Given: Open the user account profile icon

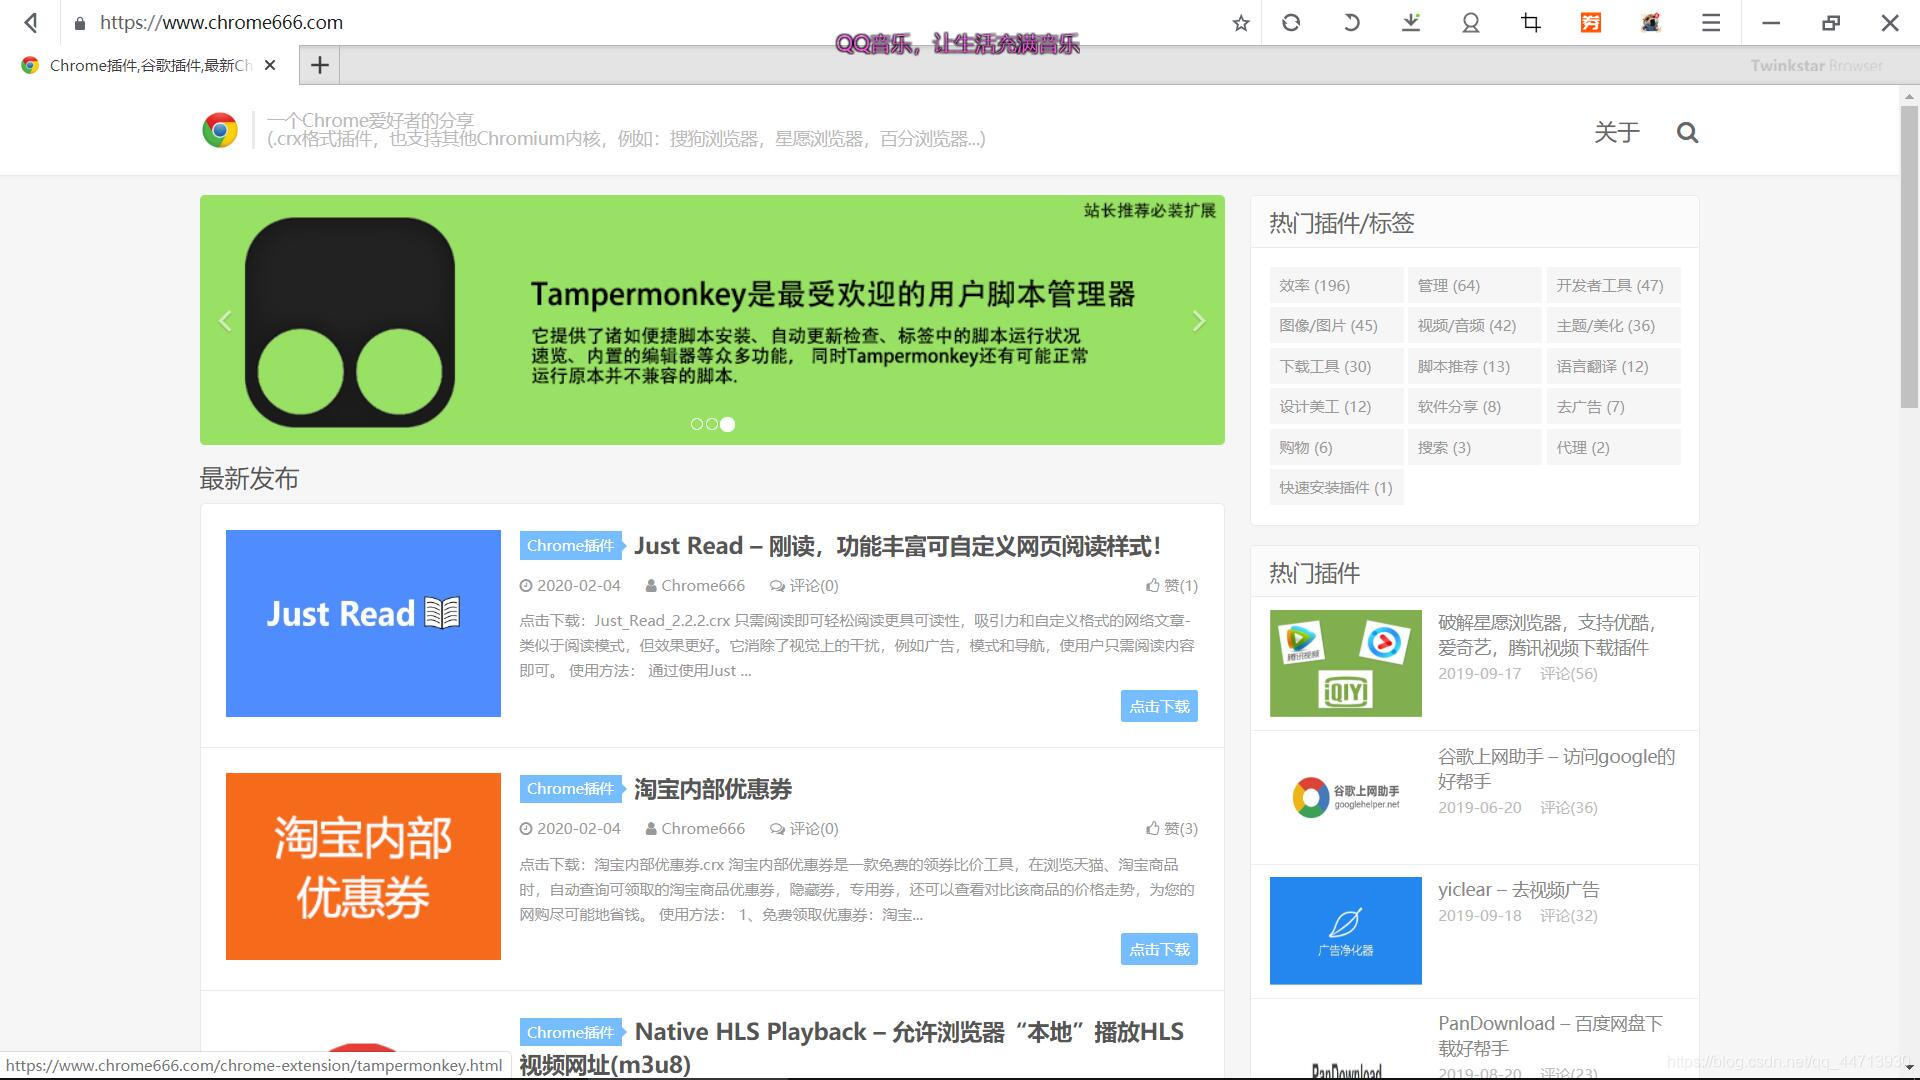Looking at the screenshot, I should click(1470, 22).
